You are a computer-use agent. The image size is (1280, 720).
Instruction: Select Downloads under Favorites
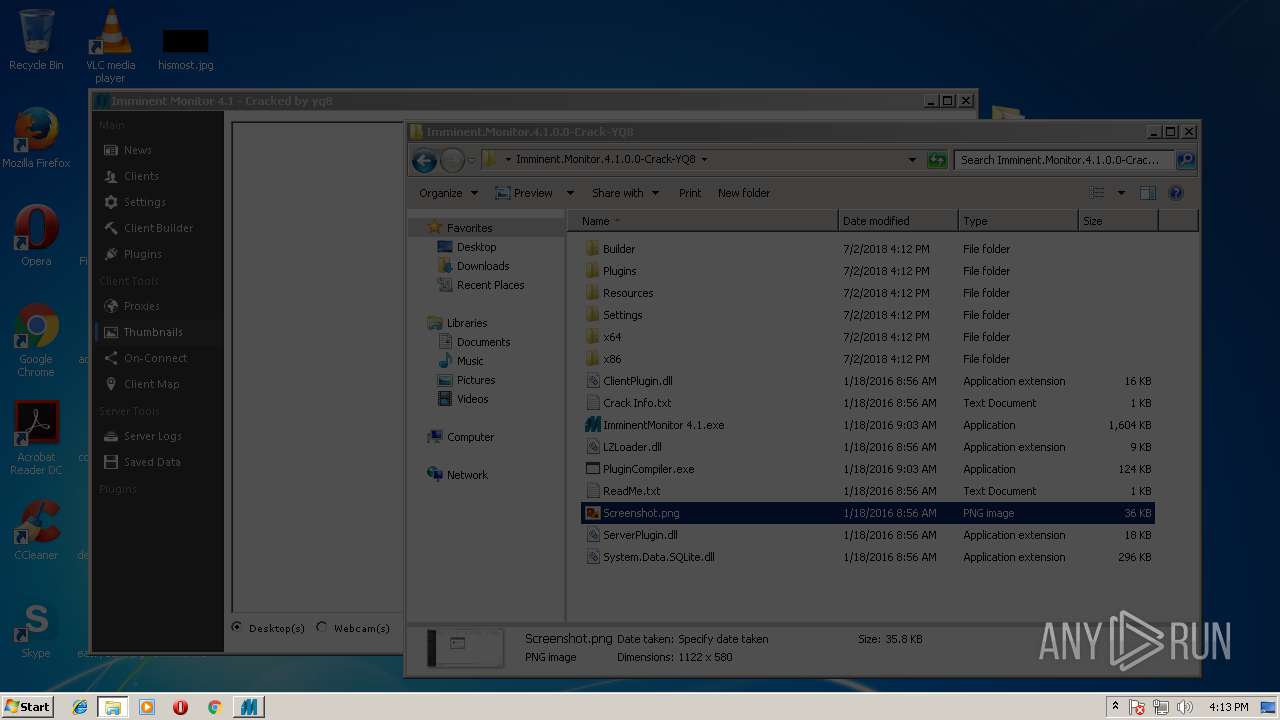pos(483,266)
